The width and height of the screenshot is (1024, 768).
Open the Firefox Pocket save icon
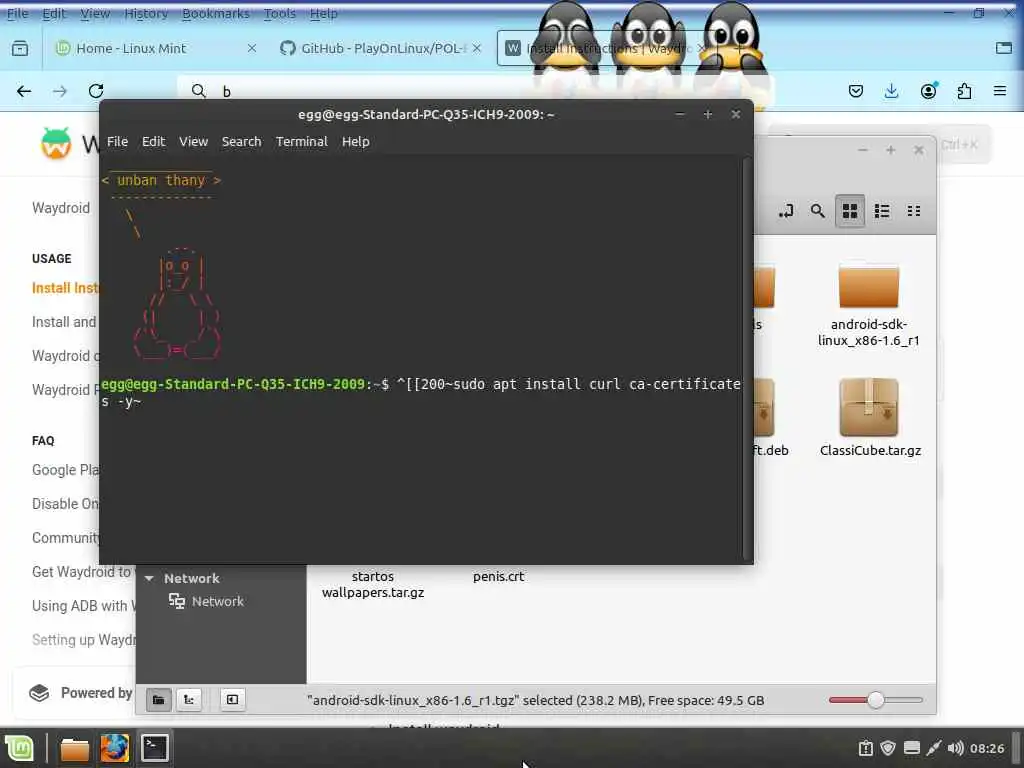856,91
